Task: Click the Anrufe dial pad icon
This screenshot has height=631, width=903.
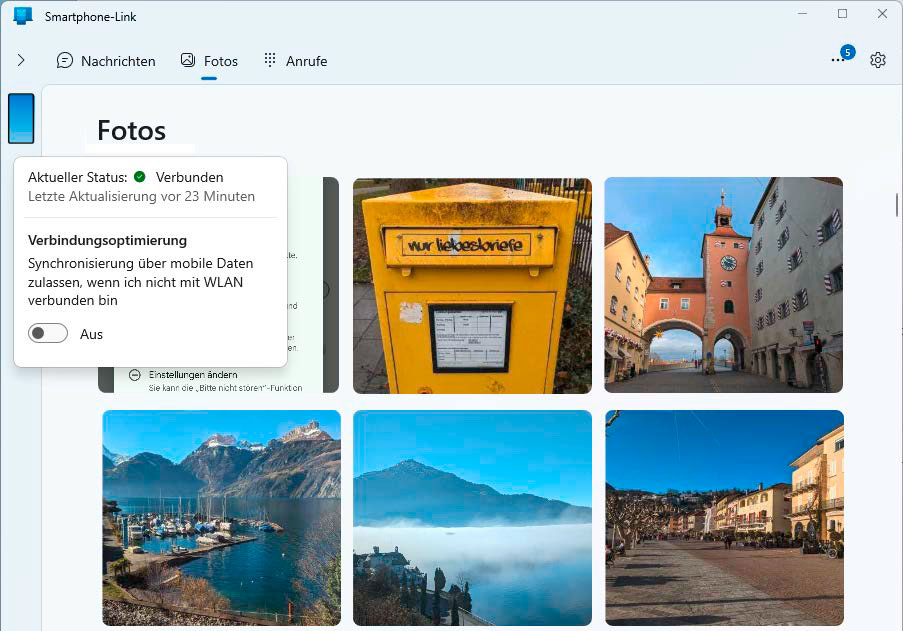Action: [270, 59]
